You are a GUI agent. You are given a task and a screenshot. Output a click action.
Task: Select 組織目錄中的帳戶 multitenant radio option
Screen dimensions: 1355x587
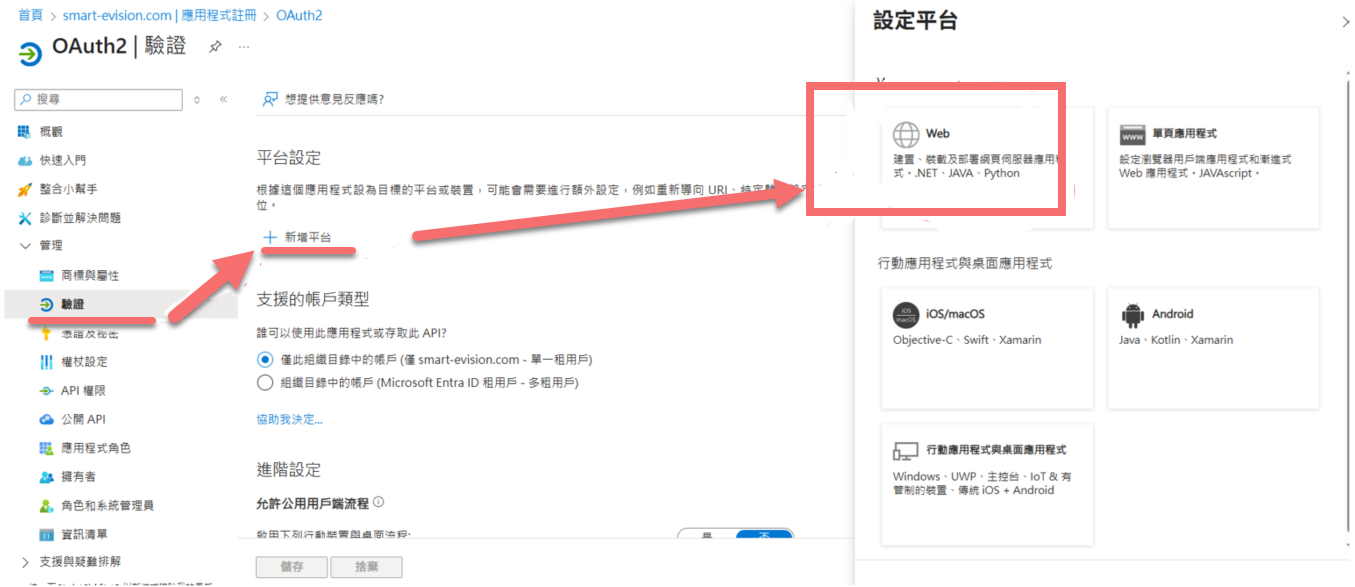[265, 382]
